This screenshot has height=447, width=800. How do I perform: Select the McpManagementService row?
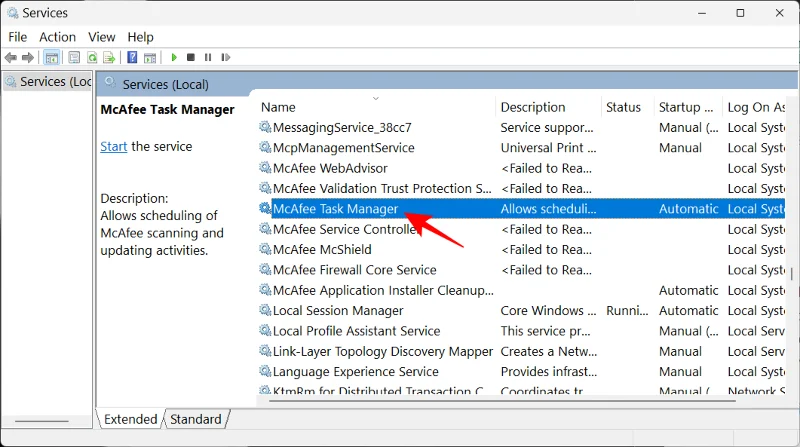click(x=521, y=147)
